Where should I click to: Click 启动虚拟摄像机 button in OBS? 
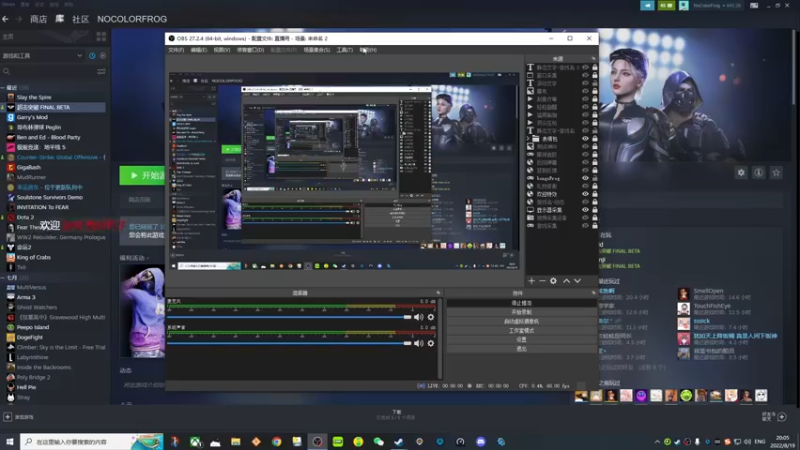coord(521,321)
